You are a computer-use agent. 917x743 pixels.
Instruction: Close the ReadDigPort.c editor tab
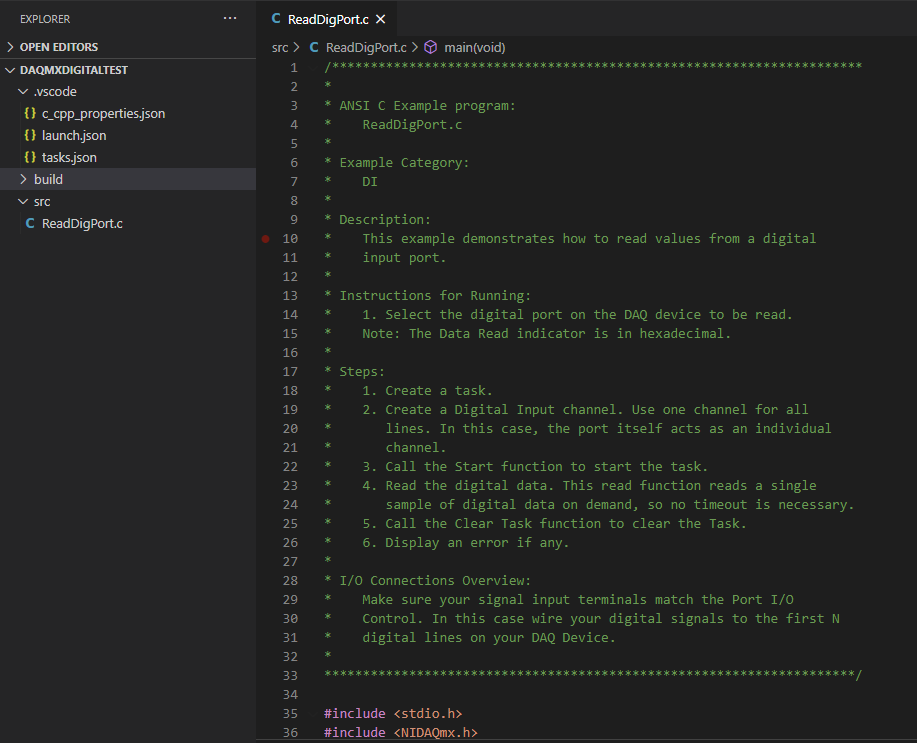[x=380, y=19]
